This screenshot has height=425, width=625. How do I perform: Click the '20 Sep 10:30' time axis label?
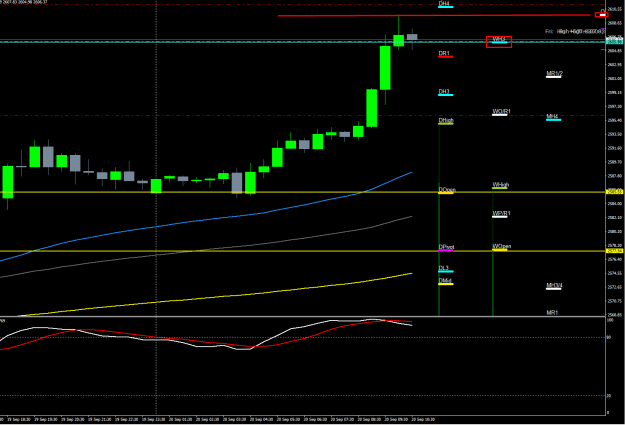pos(423,419)
